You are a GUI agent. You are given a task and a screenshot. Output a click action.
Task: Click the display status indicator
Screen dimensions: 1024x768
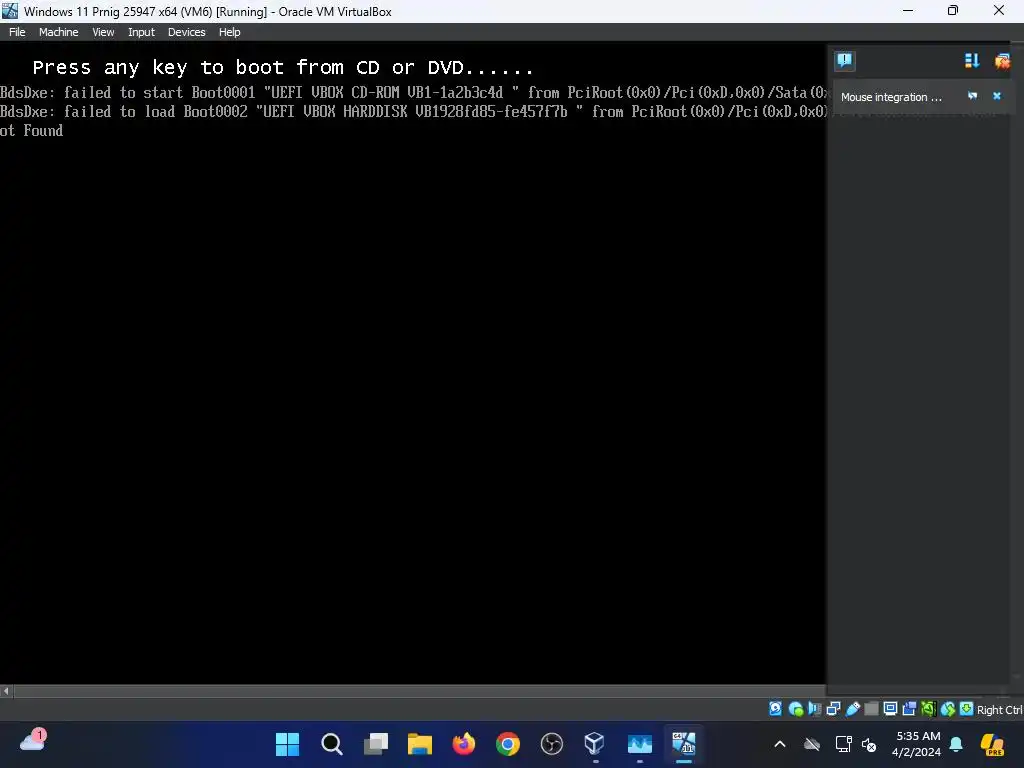890,709
